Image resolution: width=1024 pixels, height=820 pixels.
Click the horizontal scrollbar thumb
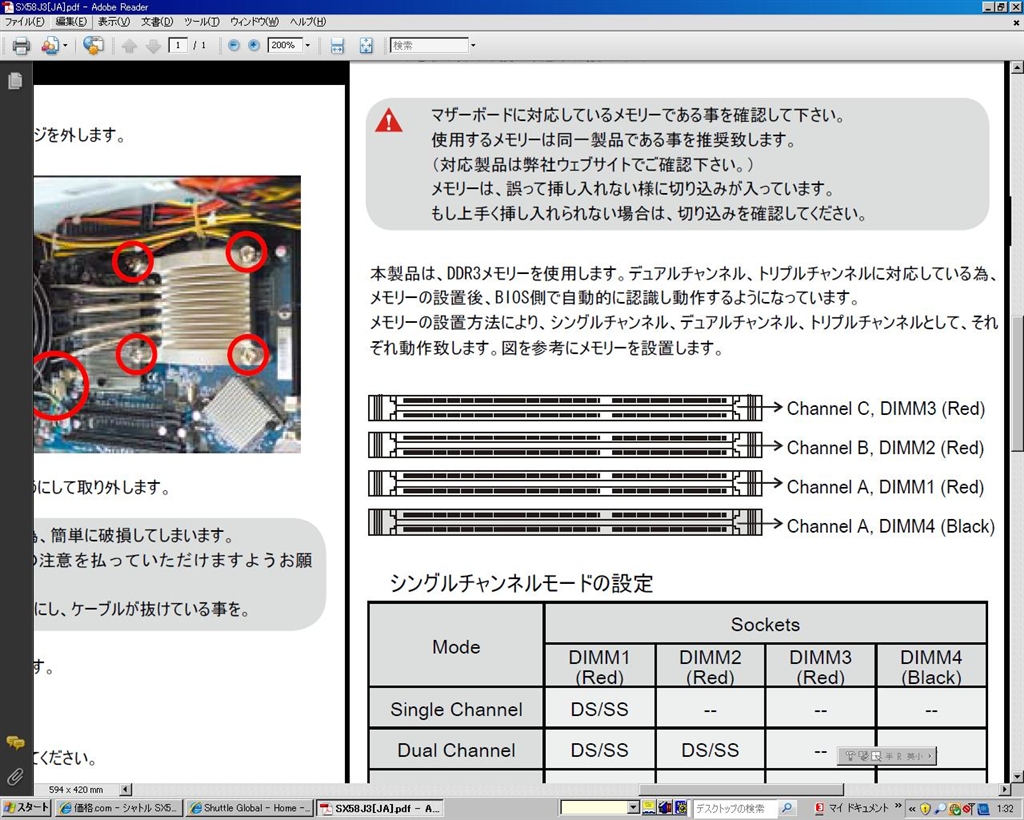coord(741,789)
